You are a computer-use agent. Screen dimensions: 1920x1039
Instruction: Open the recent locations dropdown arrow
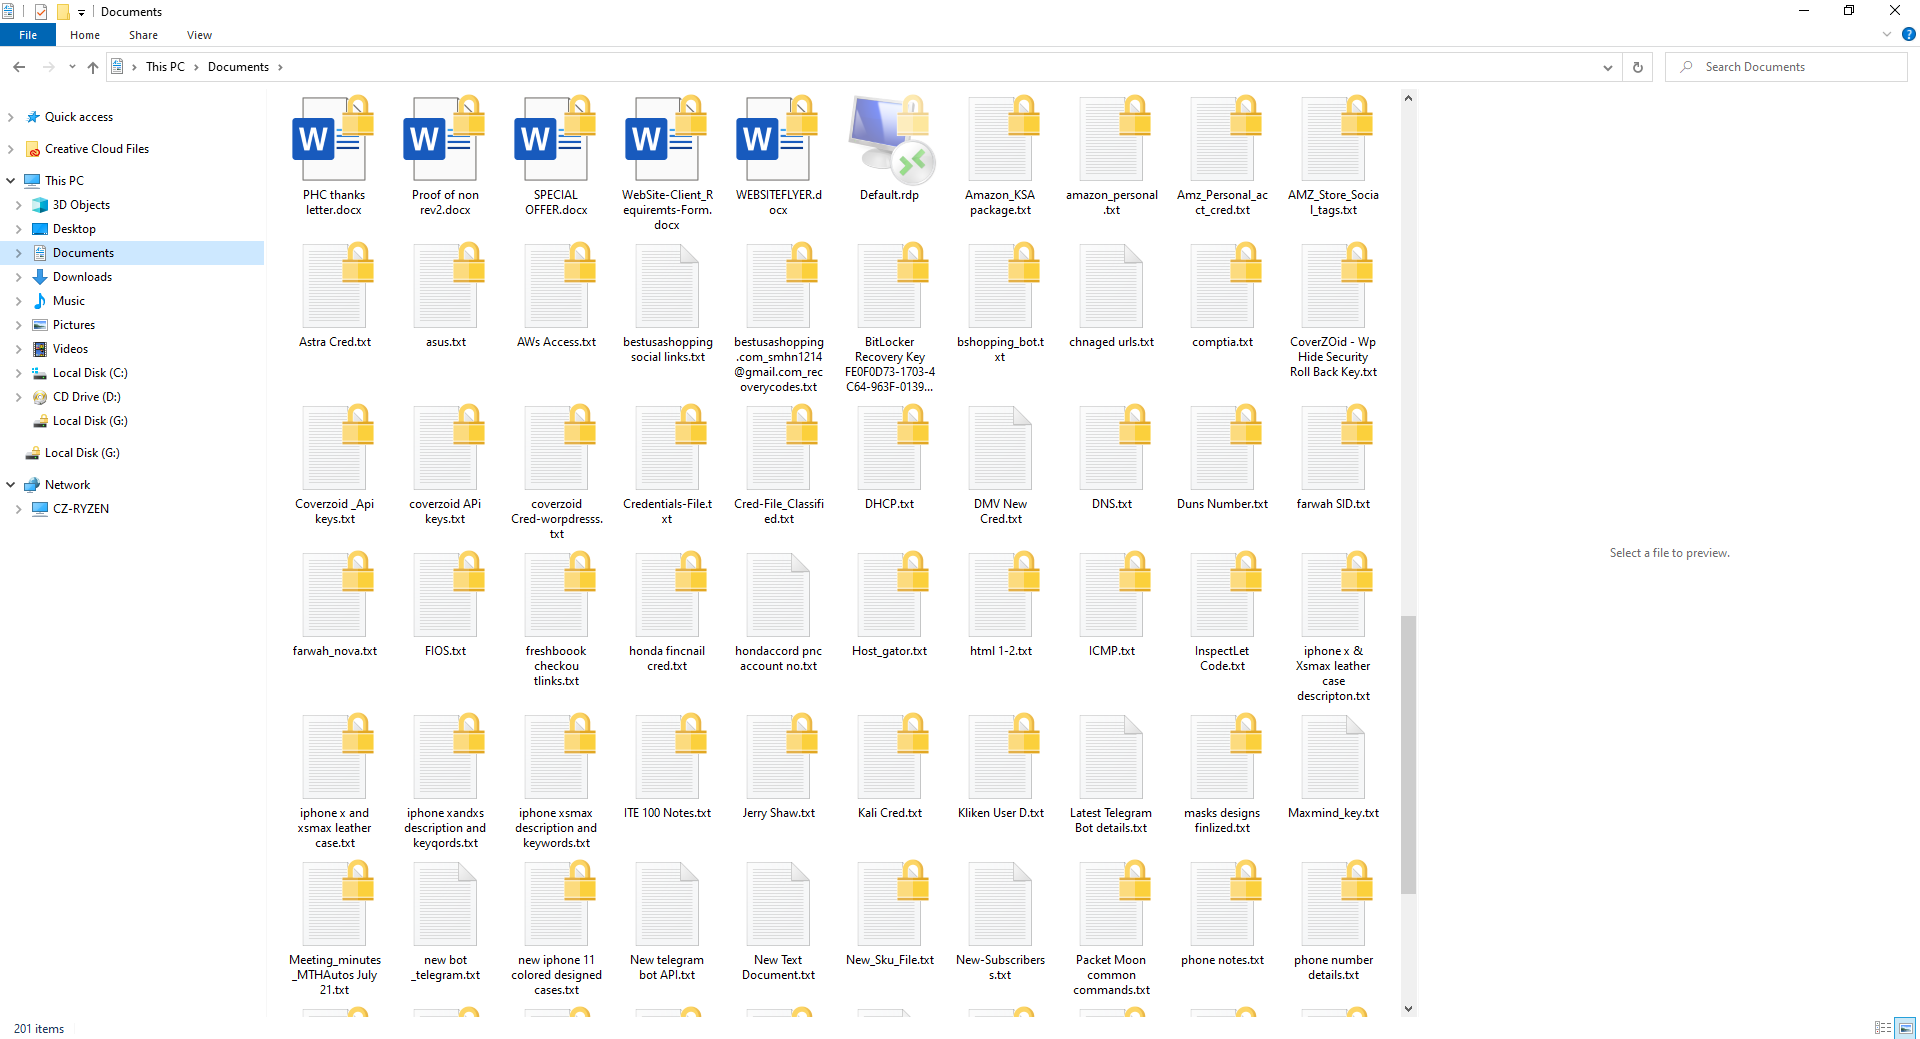(x=72, y=67)
